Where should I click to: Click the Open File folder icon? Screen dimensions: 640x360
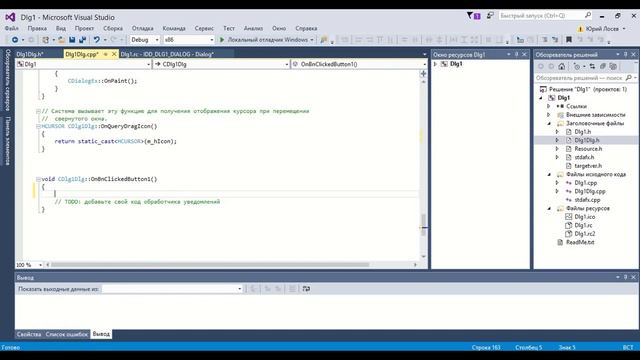61,40
